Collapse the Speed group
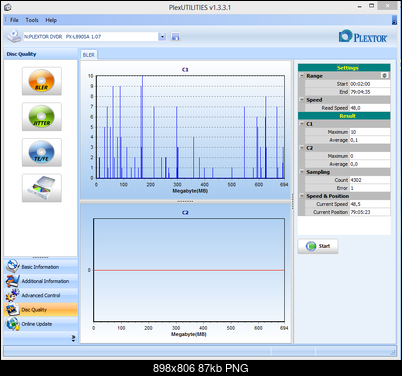Viewport: 402px width, 376px height. coord(302,100)
